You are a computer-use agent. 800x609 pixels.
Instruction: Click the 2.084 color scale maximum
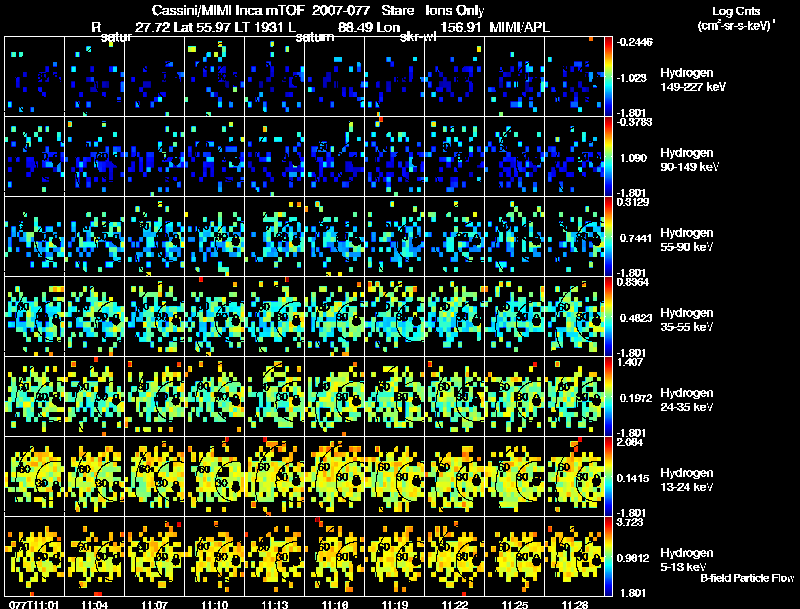(x=630, y=442)
